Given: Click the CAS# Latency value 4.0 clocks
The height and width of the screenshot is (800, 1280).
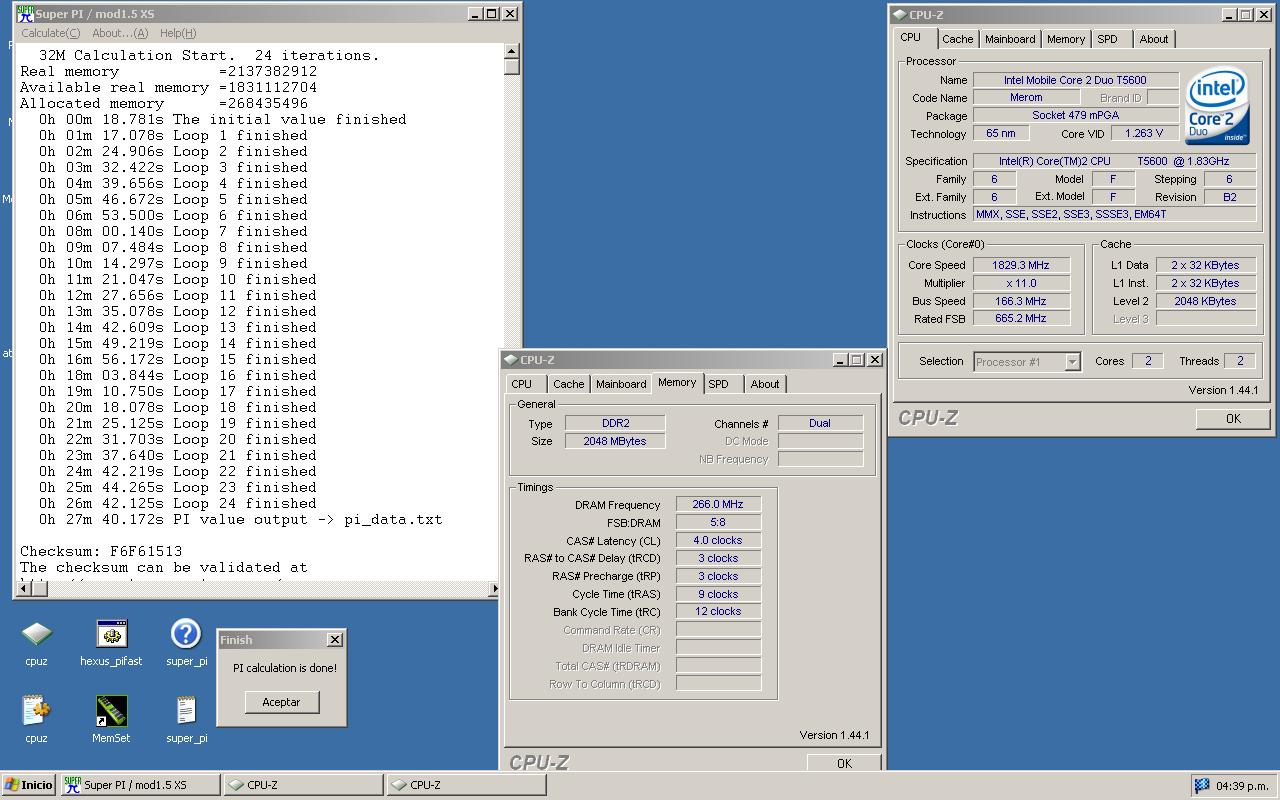Looking at the screenshot, I should (718, 540).
